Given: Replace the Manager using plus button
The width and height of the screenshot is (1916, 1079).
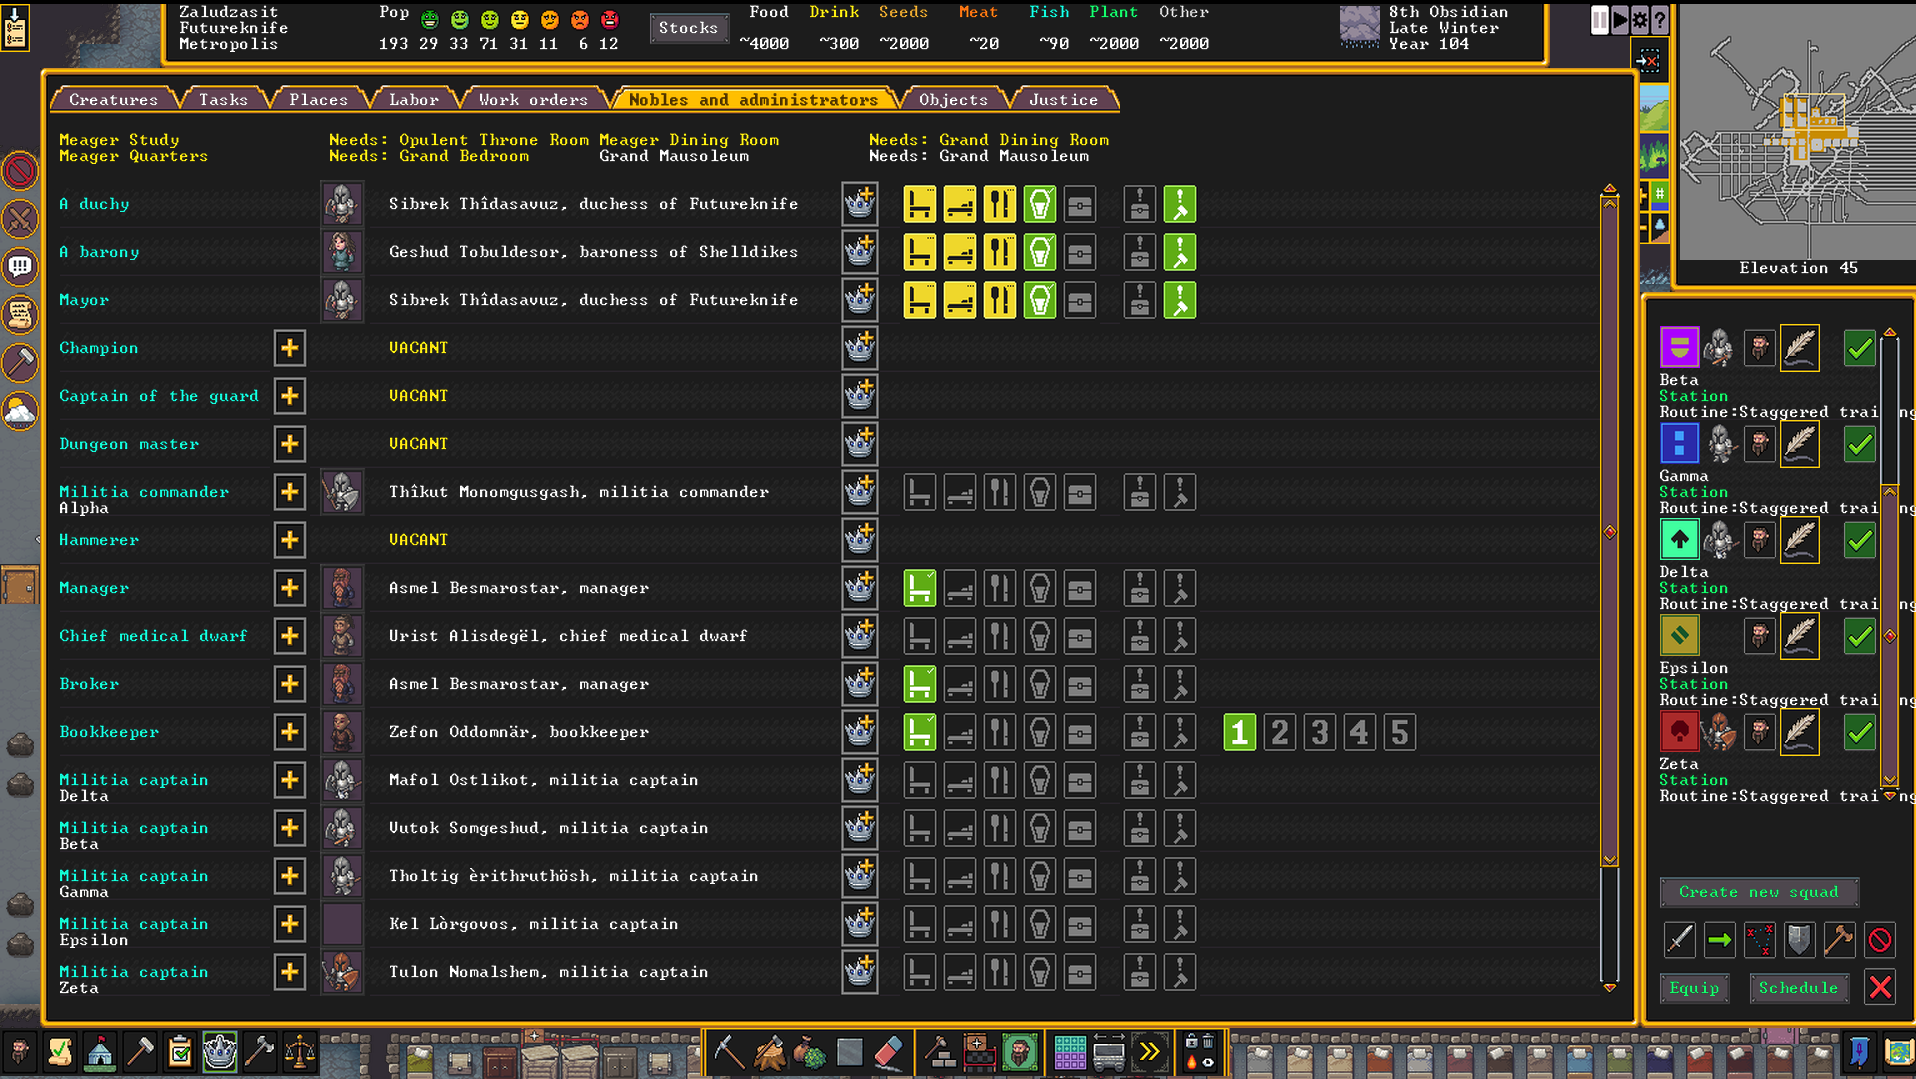Looking at the screenshot, I should coord(289,587).
